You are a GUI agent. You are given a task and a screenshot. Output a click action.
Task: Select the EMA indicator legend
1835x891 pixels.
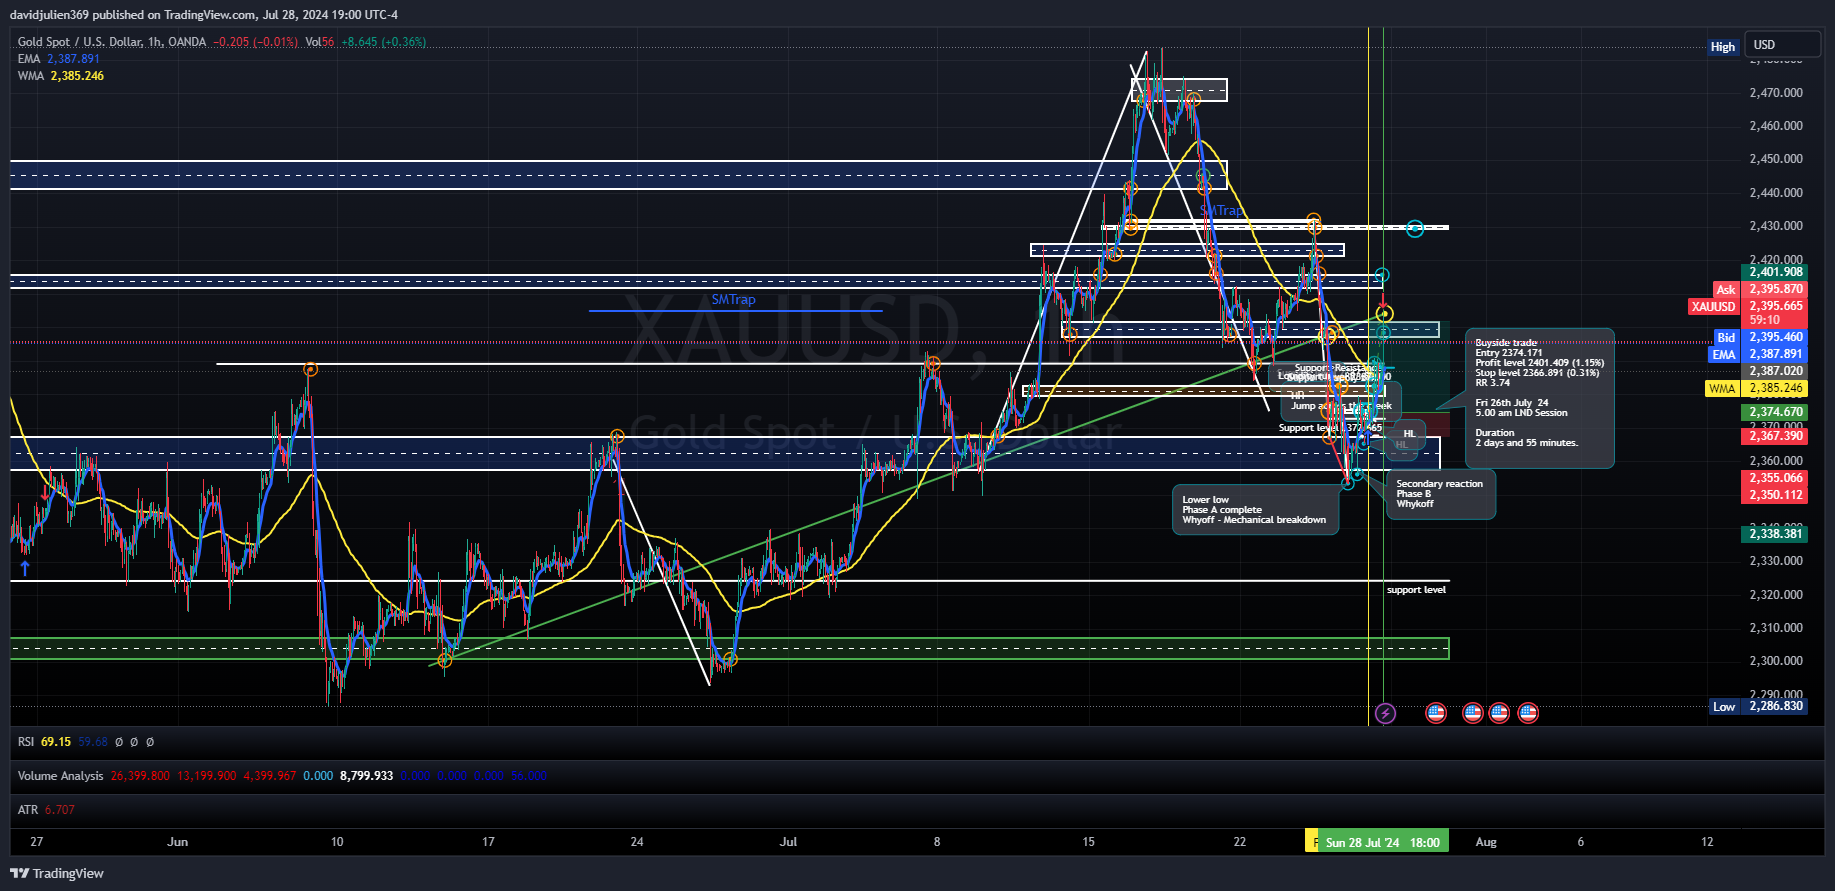tap(58, 59)
